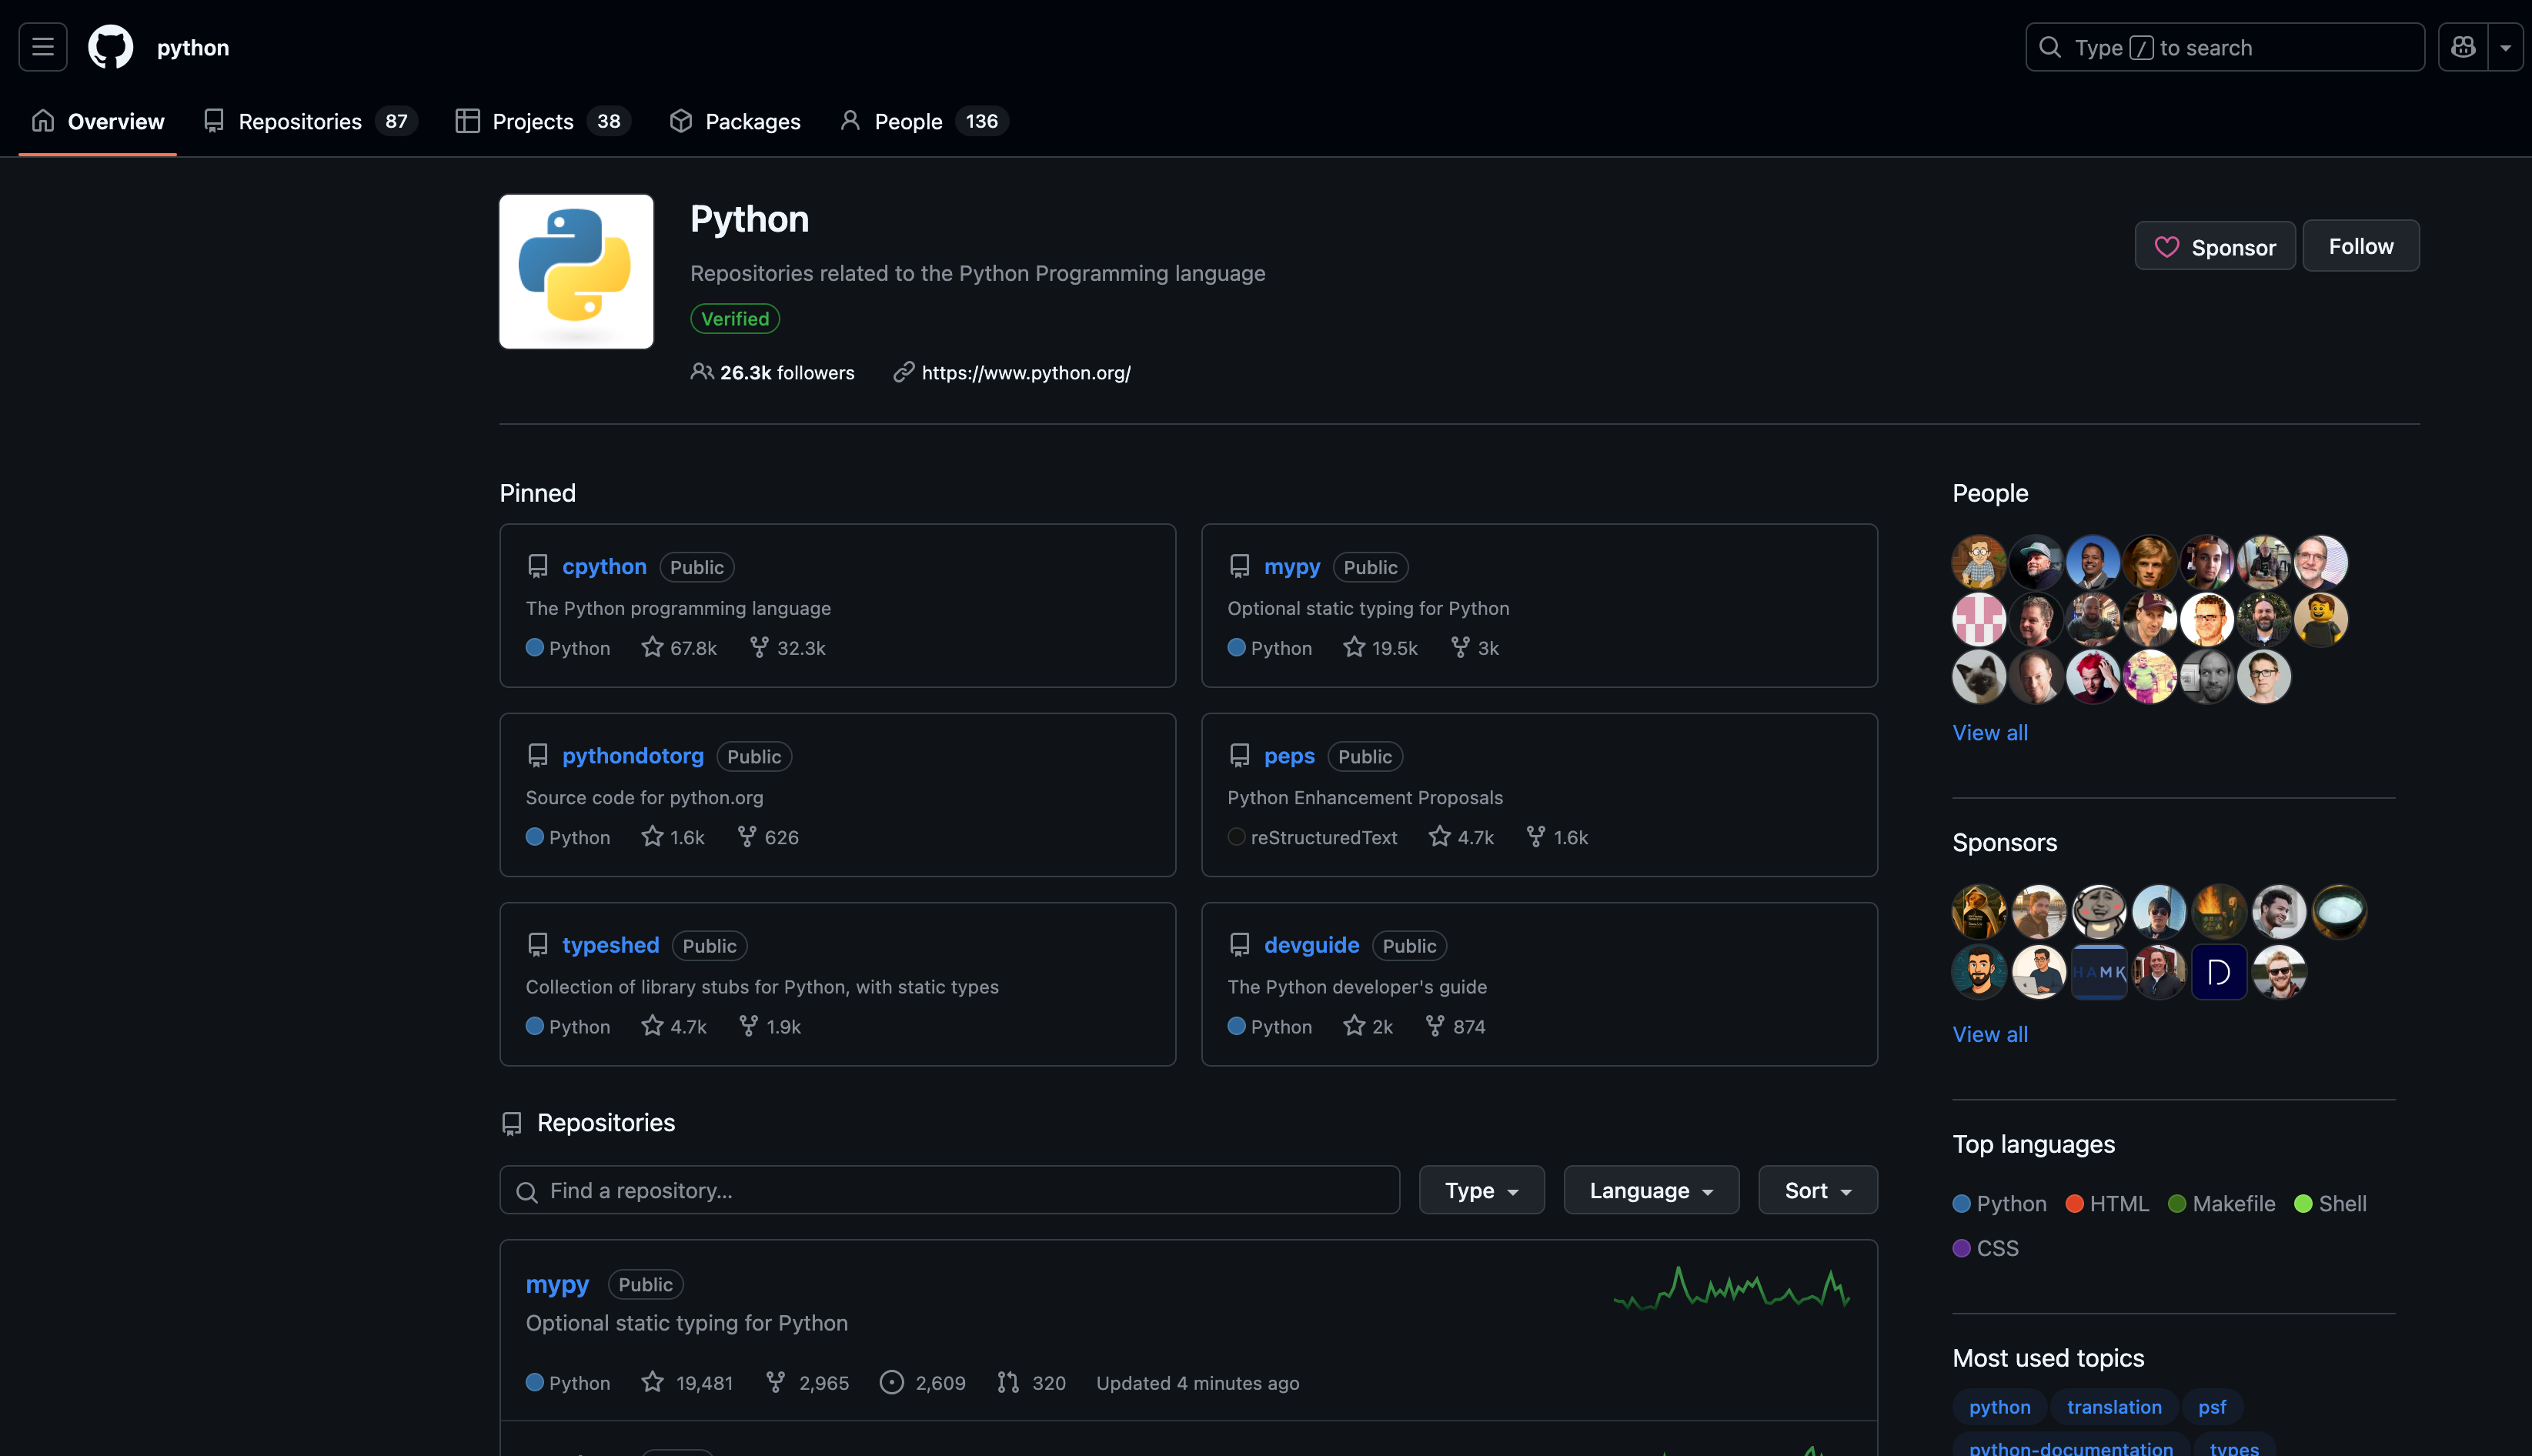This screenshot has width=2532, height=1456.
Task: Select Python in Top languages
Action: [x=2000, y=1203]
